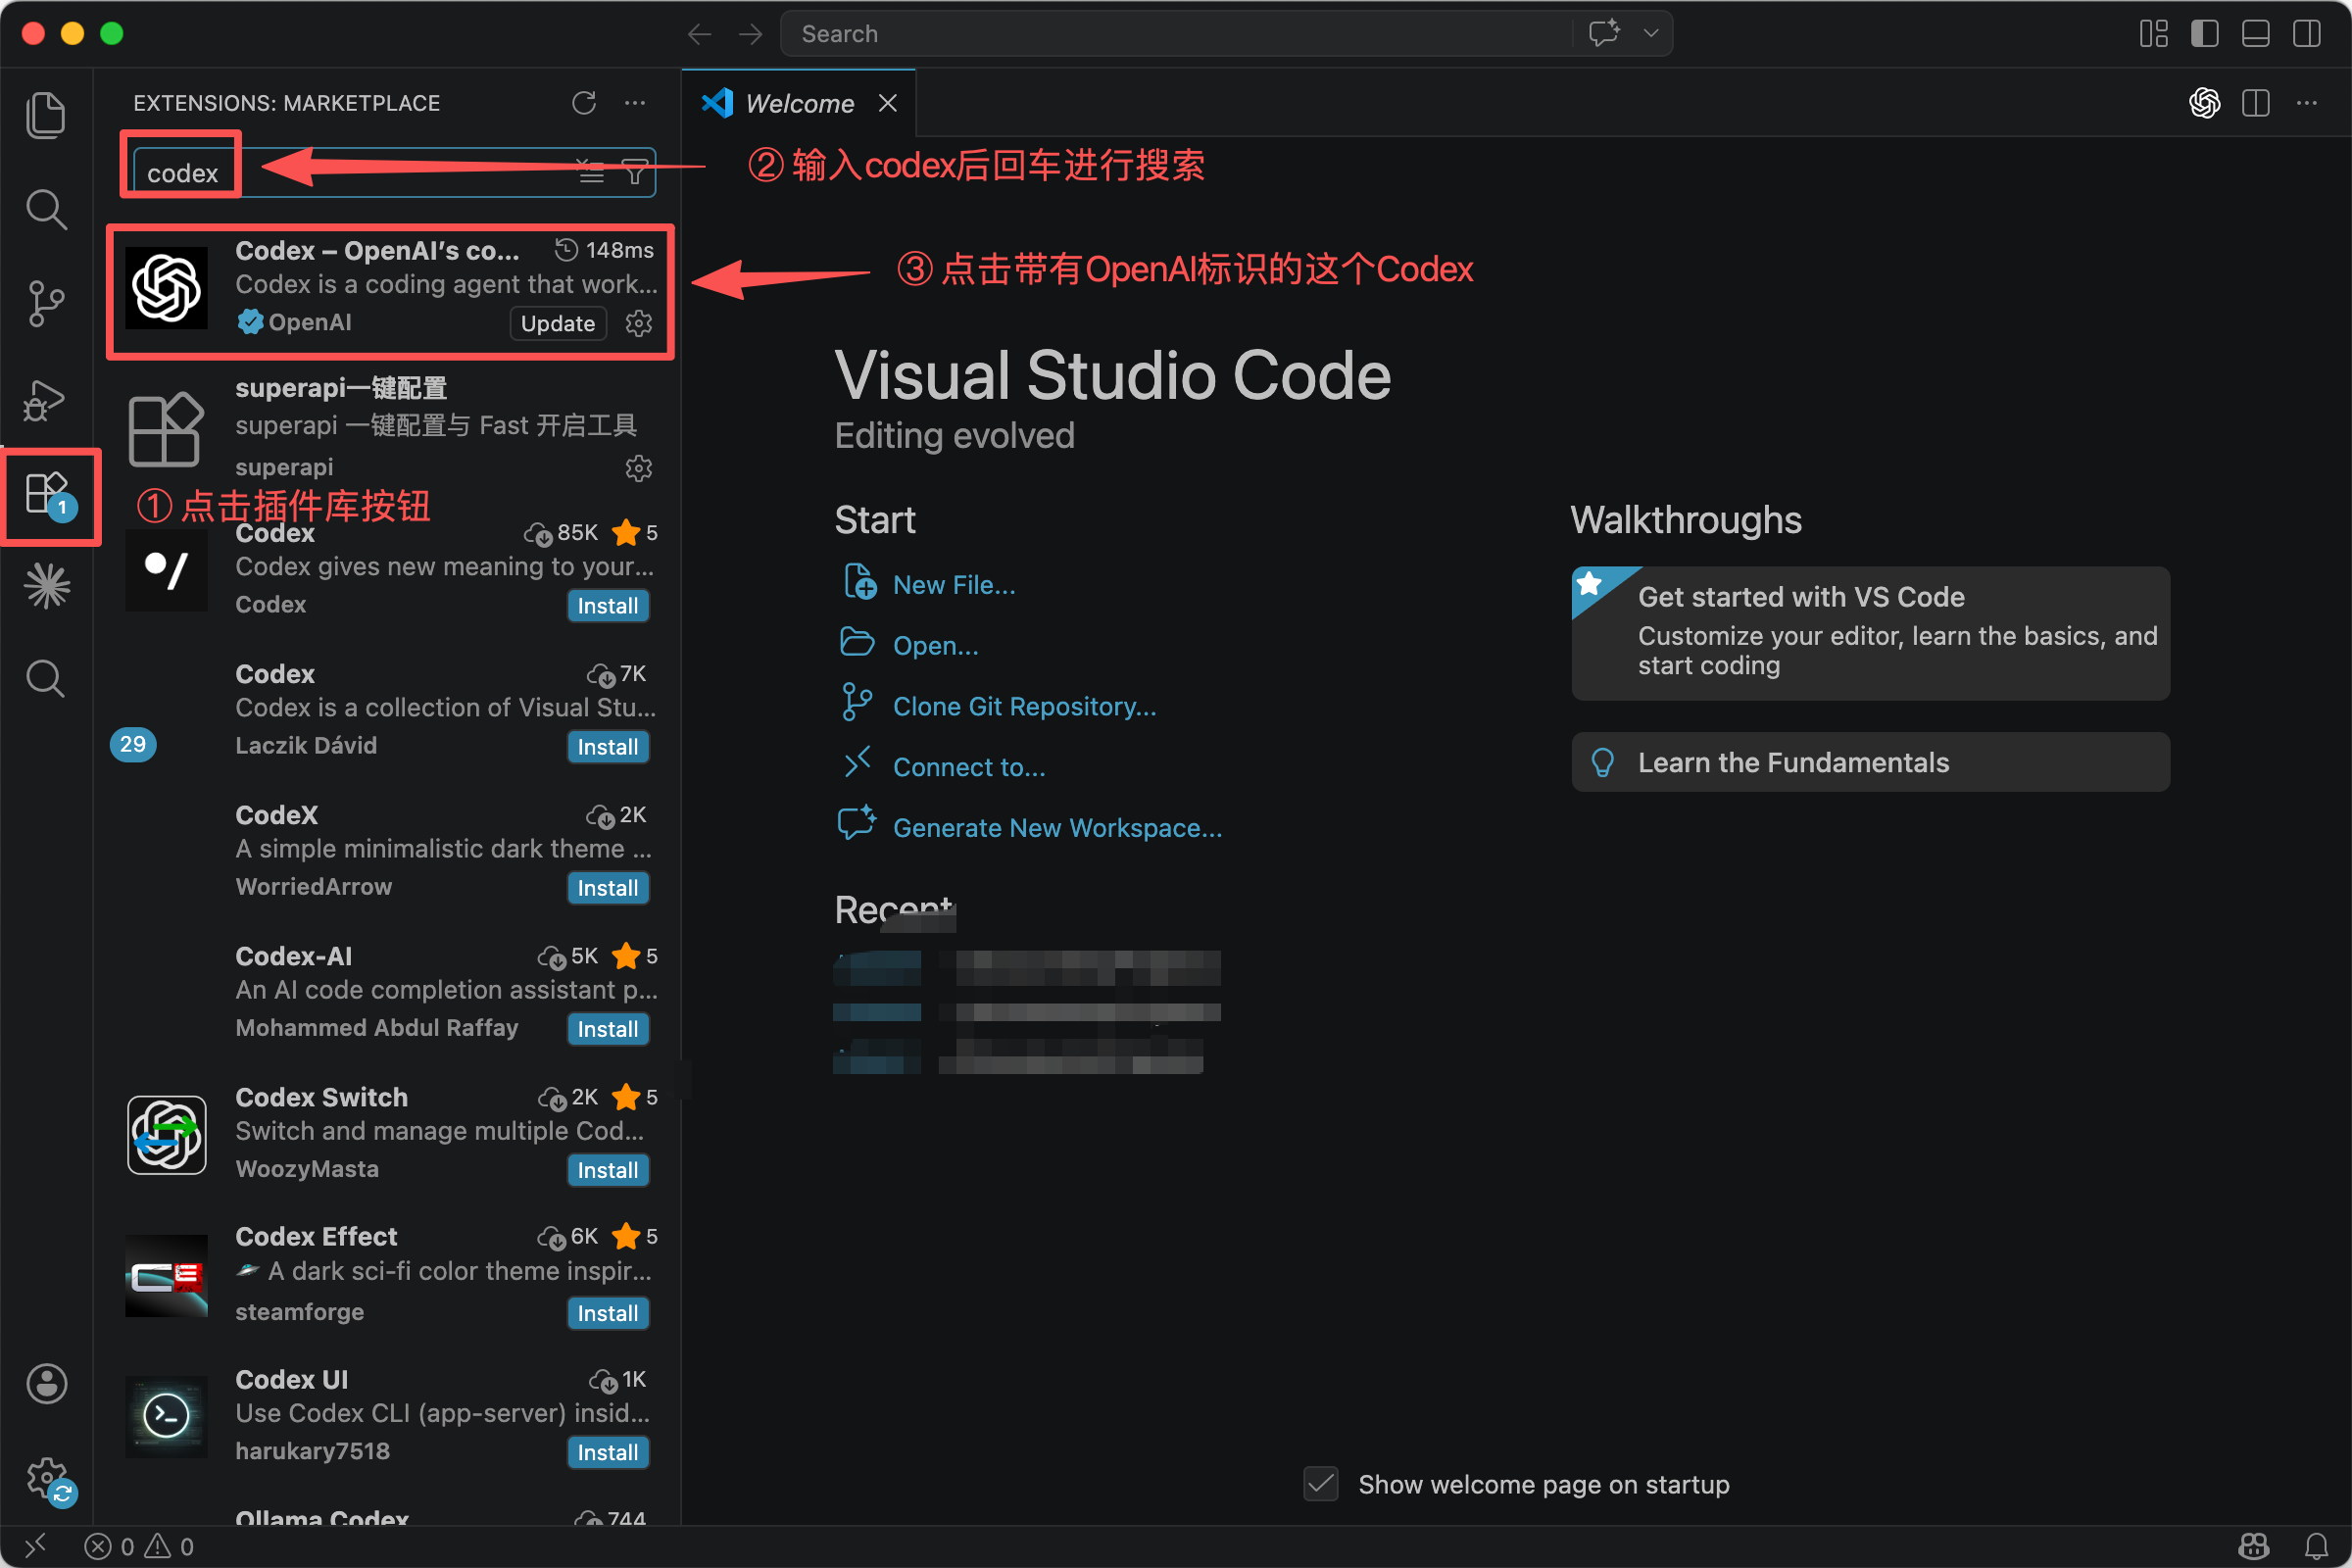The image size is (2352, 1568).
Task: Open the Explorer view in activity bar
Action: pos(46,115)
